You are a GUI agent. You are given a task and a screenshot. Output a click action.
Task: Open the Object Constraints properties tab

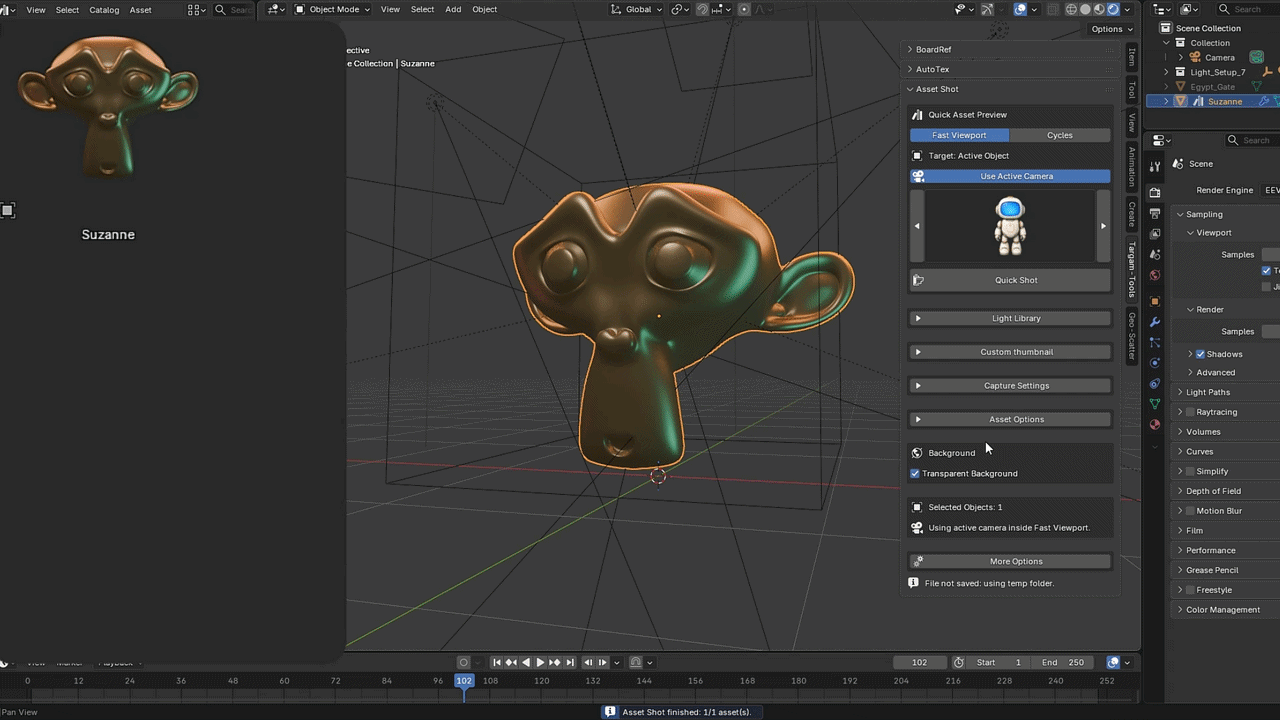click(x=1155, y=384)
